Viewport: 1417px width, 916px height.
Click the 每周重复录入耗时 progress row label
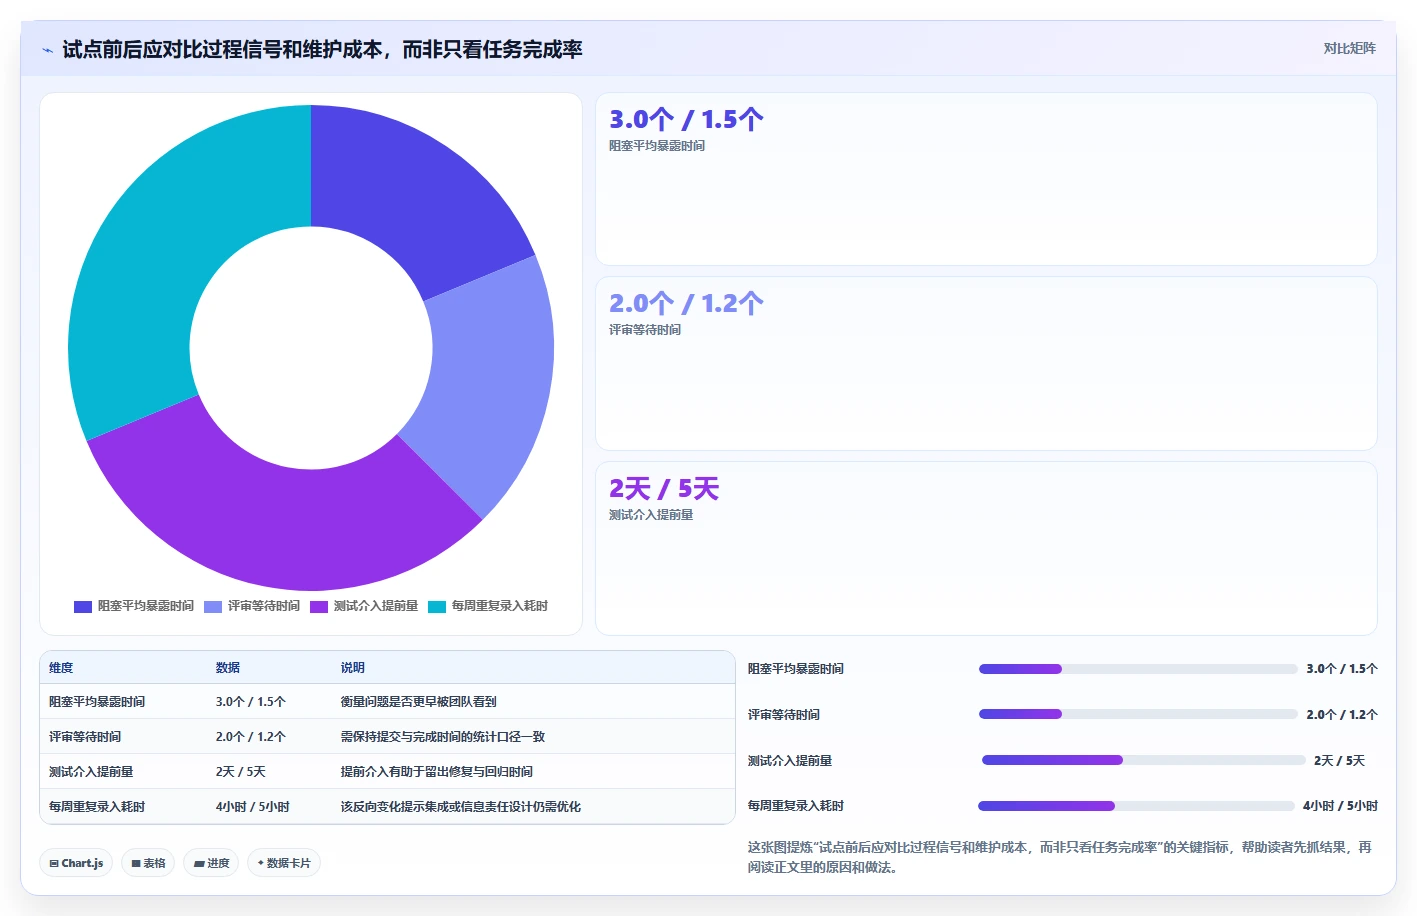click(x=796, y=806)
